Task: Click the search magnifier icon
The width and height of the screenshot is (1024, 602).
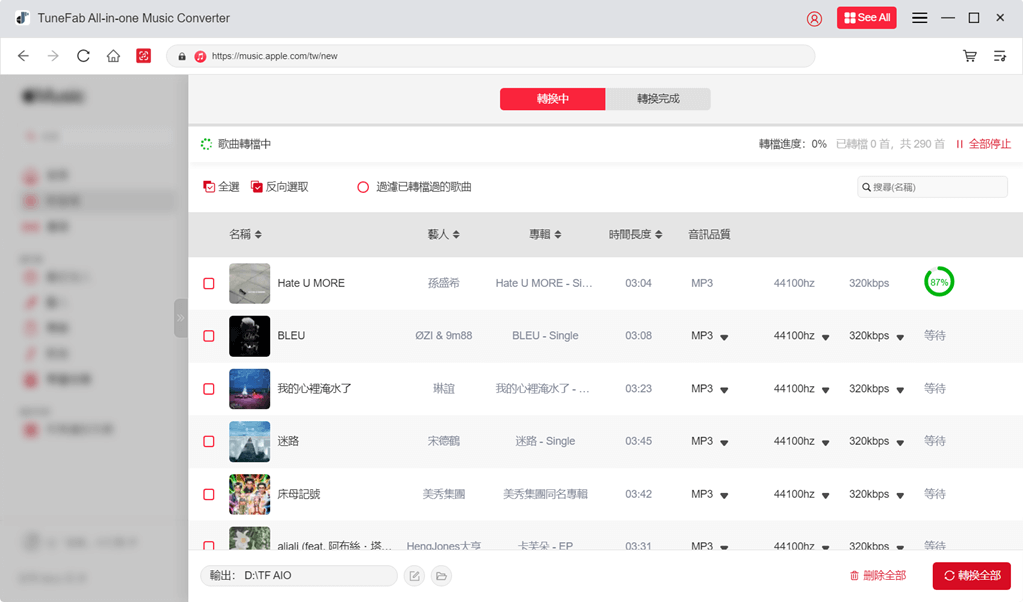Action: pyautogui.click(x=867, y=187)
